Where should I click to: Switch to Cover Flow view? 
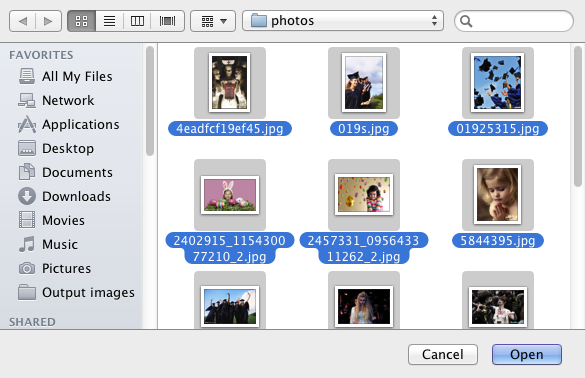(x=168, y=21)
